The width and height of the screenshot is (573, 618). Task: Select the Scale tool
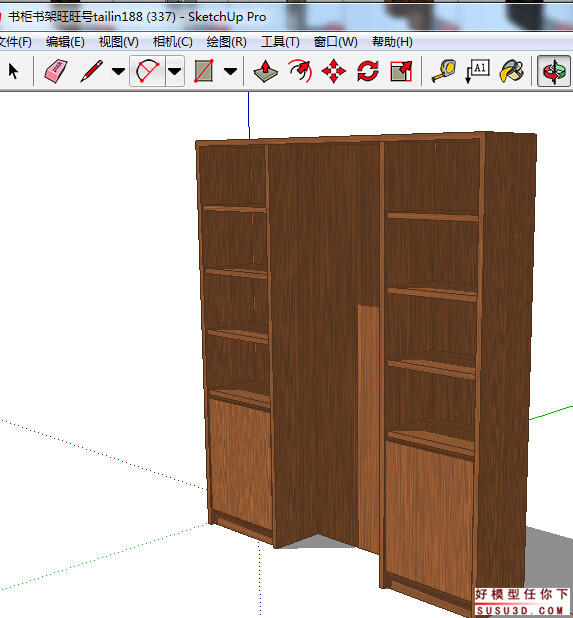(401, 71)
